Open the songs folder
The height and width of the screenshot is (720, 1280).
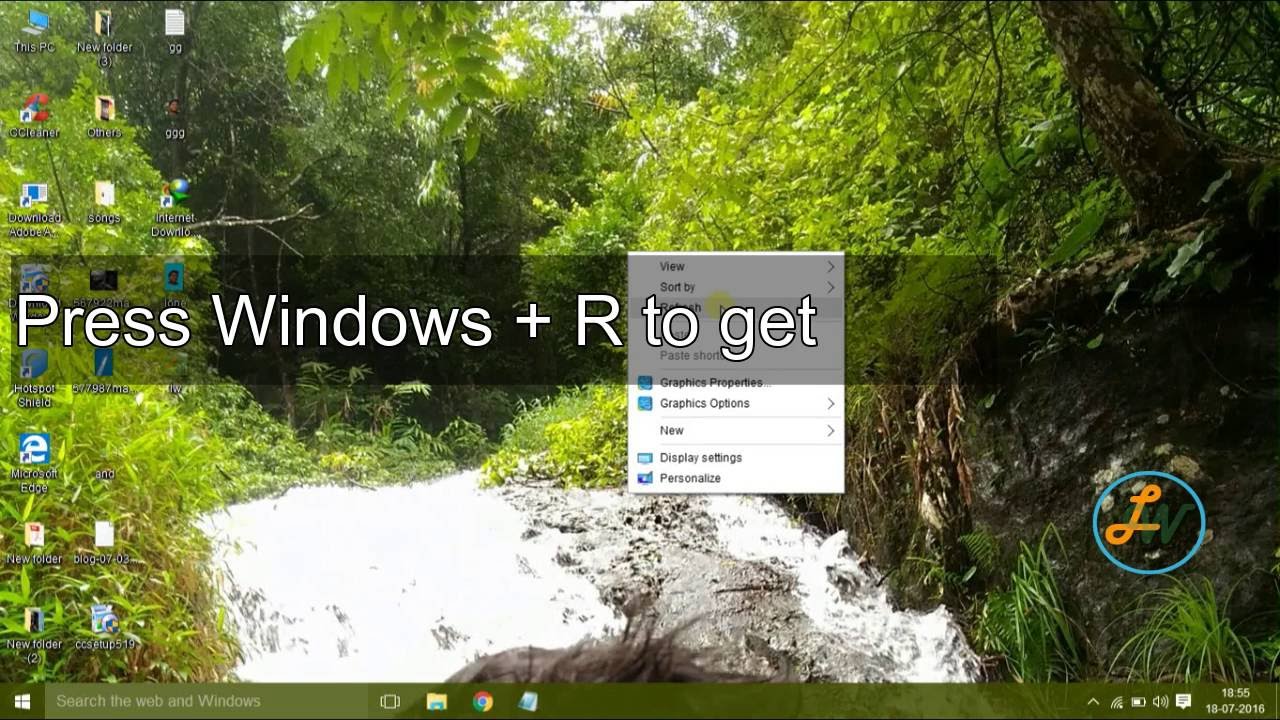coord(104,202)
